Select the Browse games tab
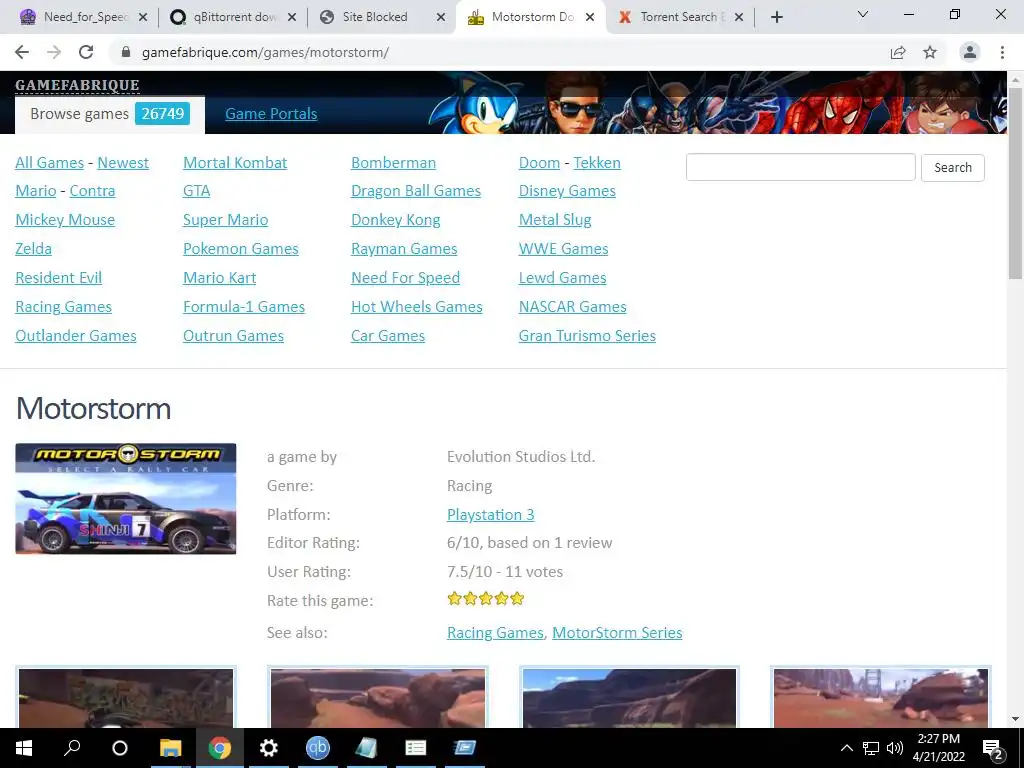 click(x=110, y=114)
